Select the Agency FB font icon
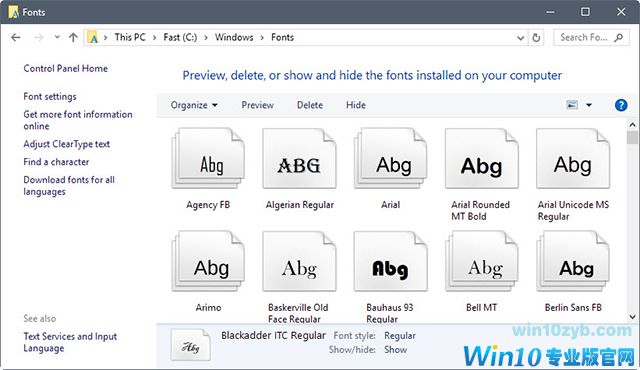The image size is (640, 370). (208, 159)
